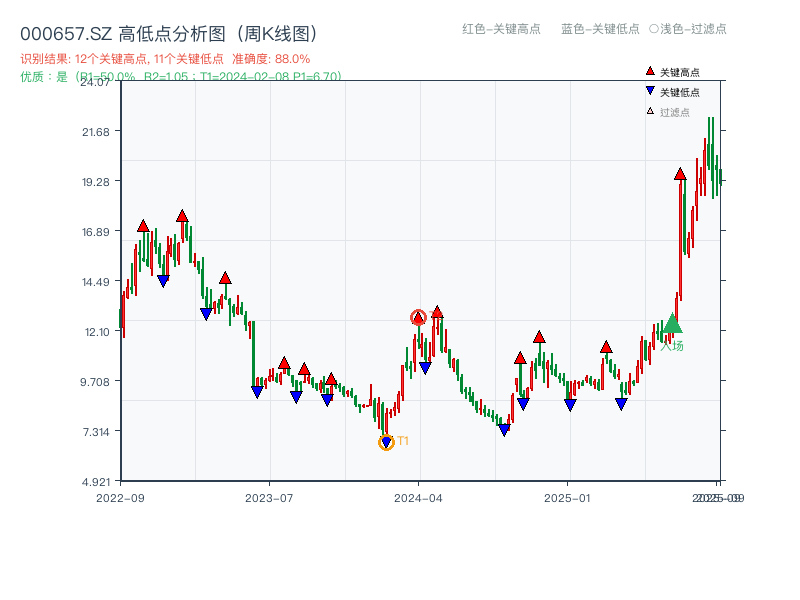Click the blue 关键低点 triangle icon in the legend box
The height and width of the screenshot is (600, 800).
(x=650, y=92)
